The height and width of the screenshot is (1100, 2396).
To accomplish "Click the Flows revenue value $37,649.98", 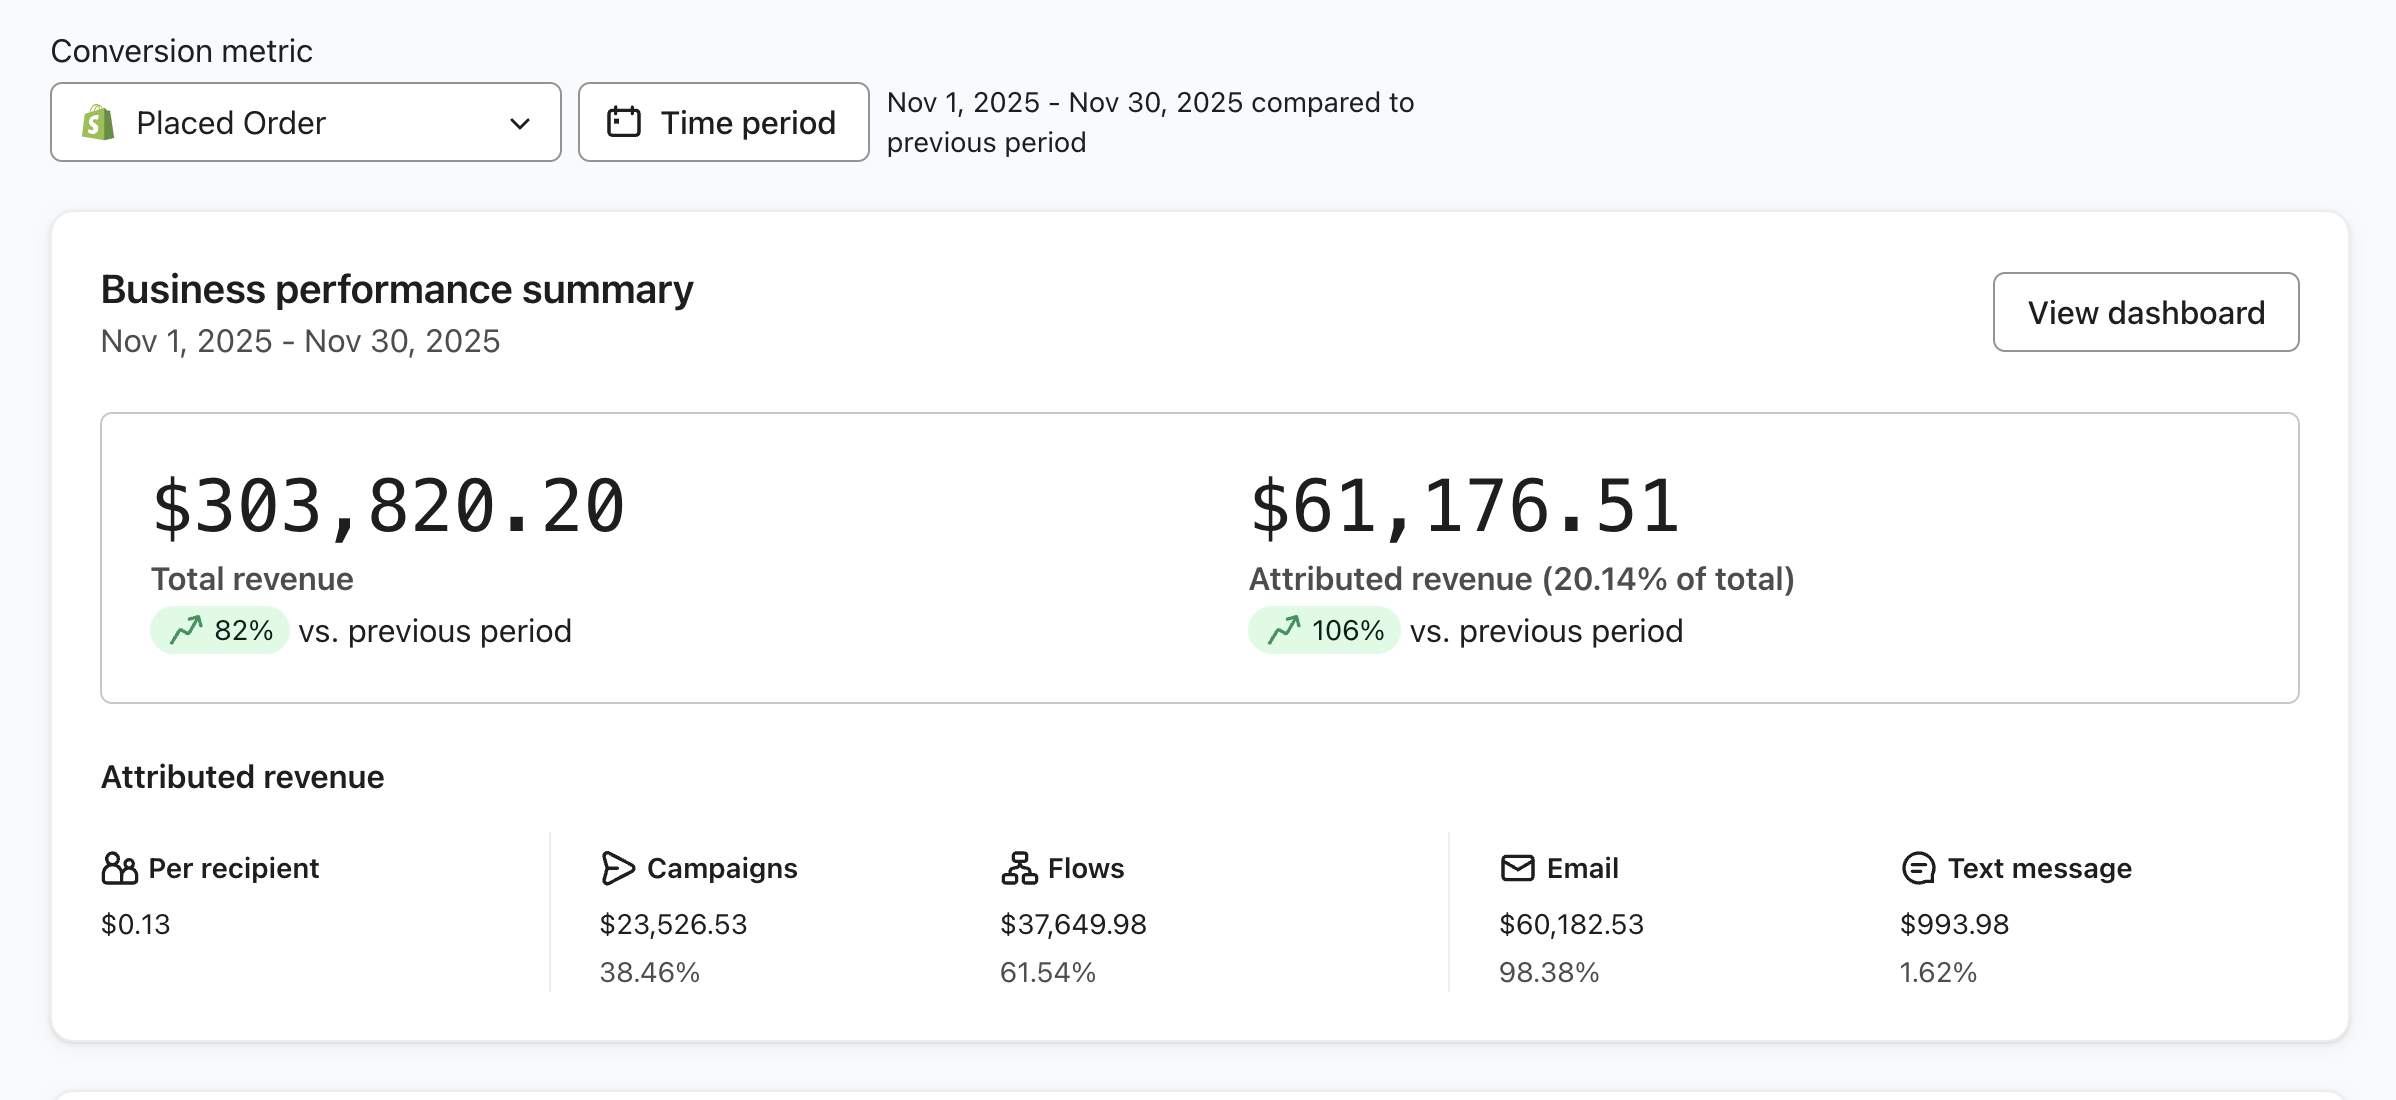I will (x=1073, y=924).
